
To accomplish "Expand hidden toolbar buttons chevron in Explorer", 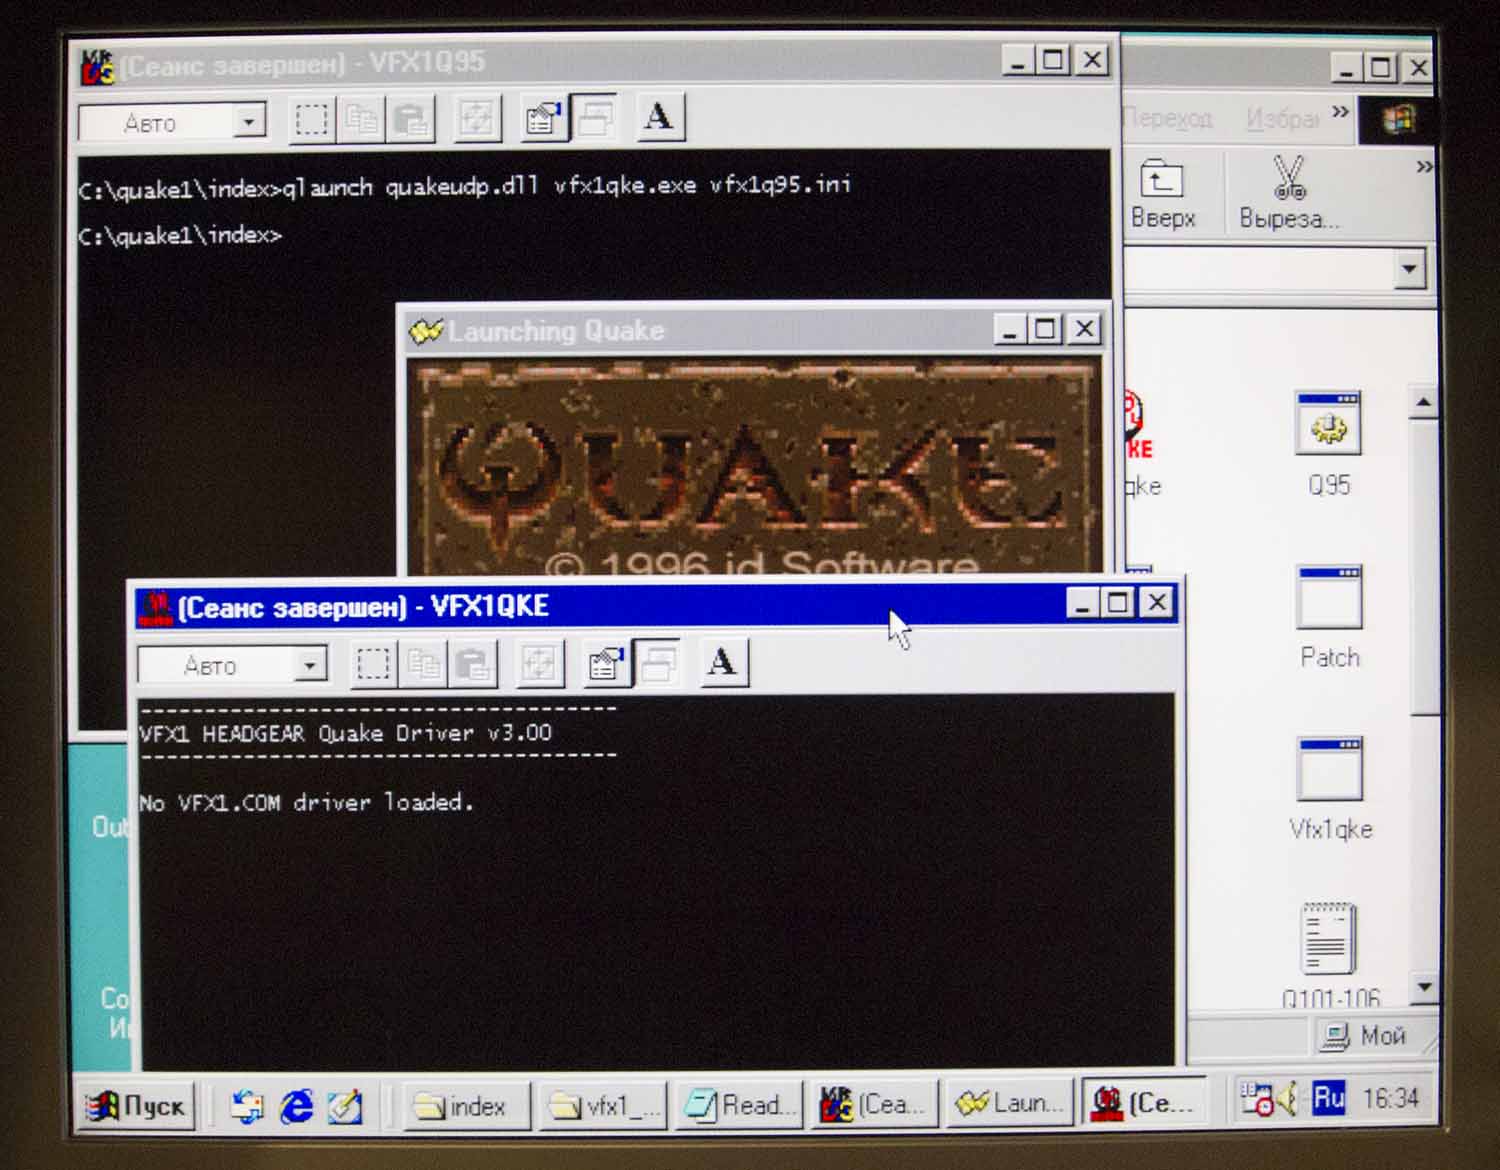I will (x=1425, y=166).
